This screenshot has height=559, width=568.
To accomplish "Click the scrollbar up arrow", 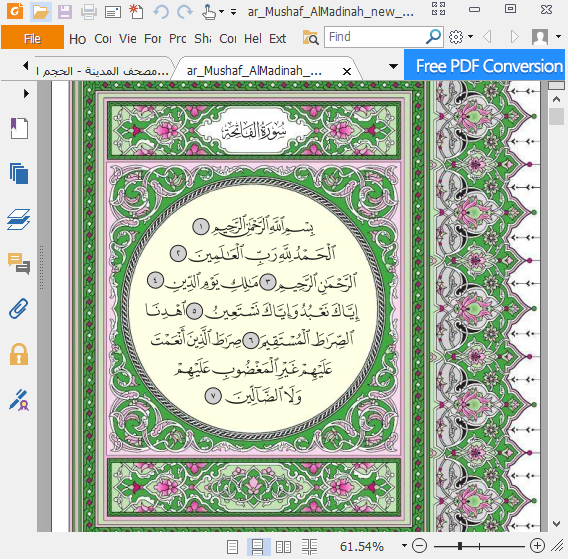I will tap(557, 99).
